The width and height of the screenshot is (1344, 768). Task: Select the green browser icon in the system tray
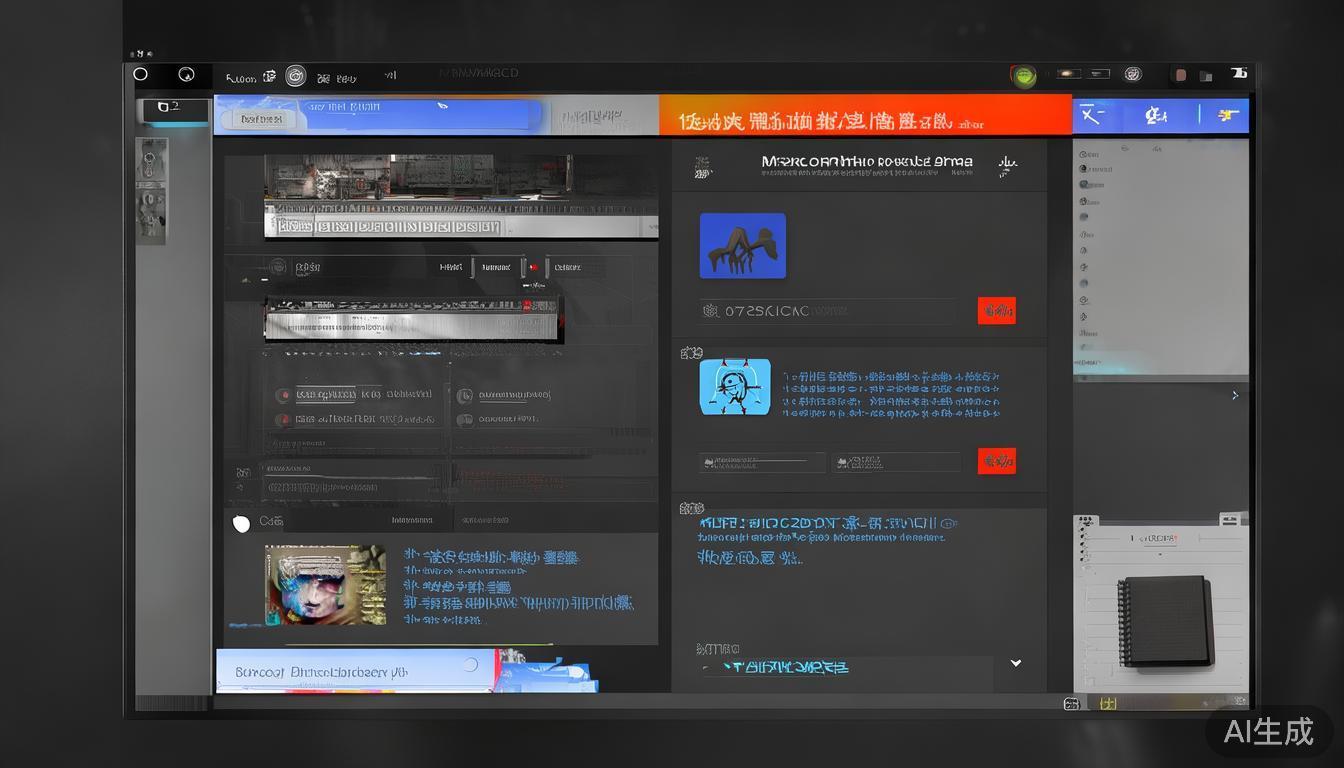(x=1022, y=75)
